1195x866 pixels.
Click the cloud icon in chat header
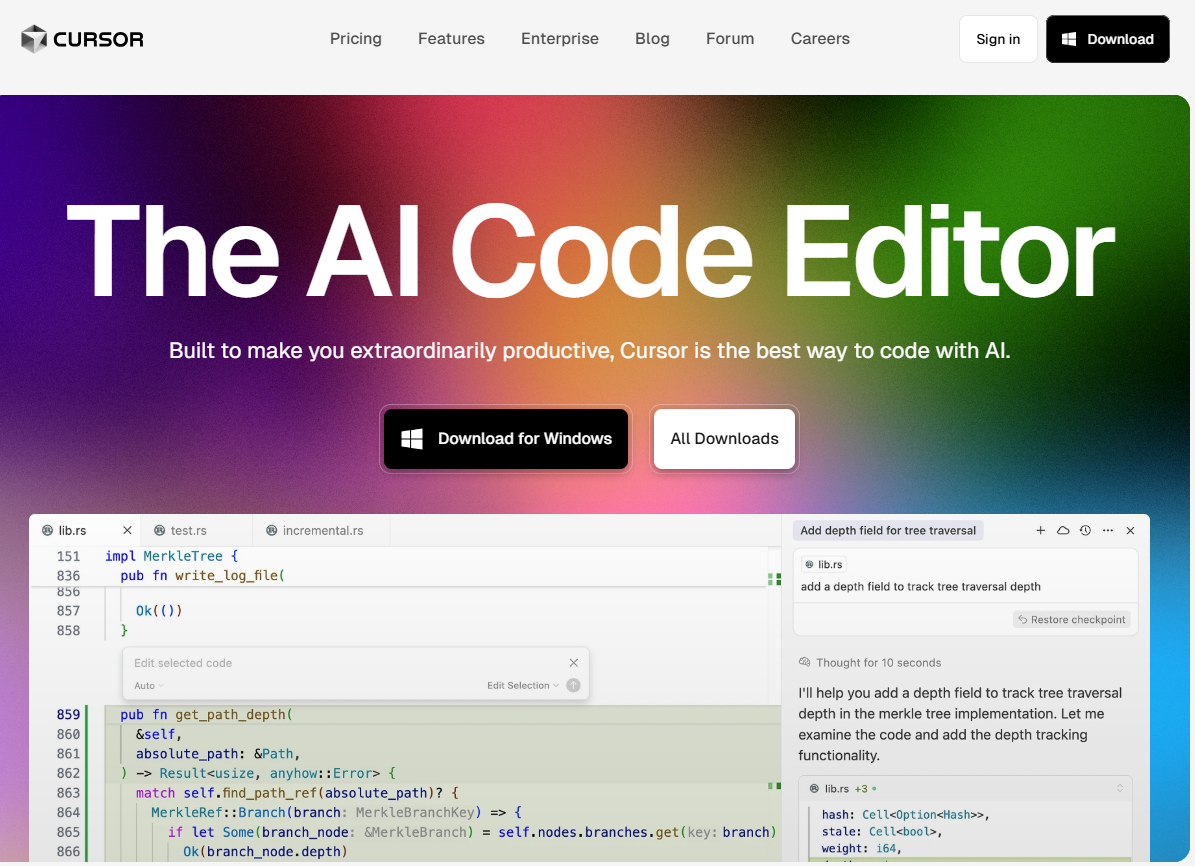[1063, 531]
